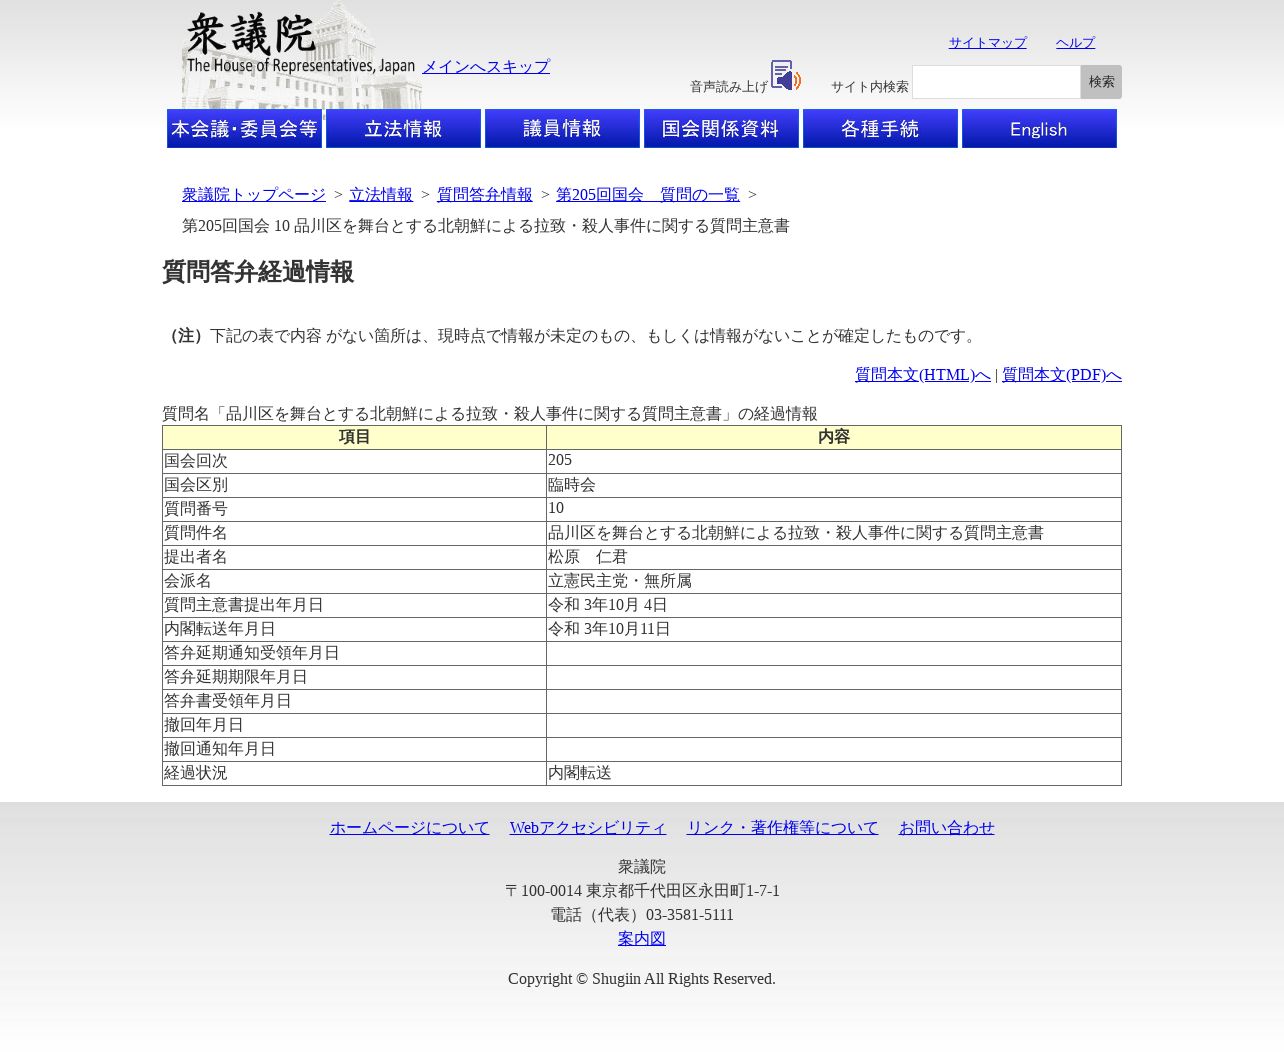Open the 本会議・委員会等 menu

point(244,129)
